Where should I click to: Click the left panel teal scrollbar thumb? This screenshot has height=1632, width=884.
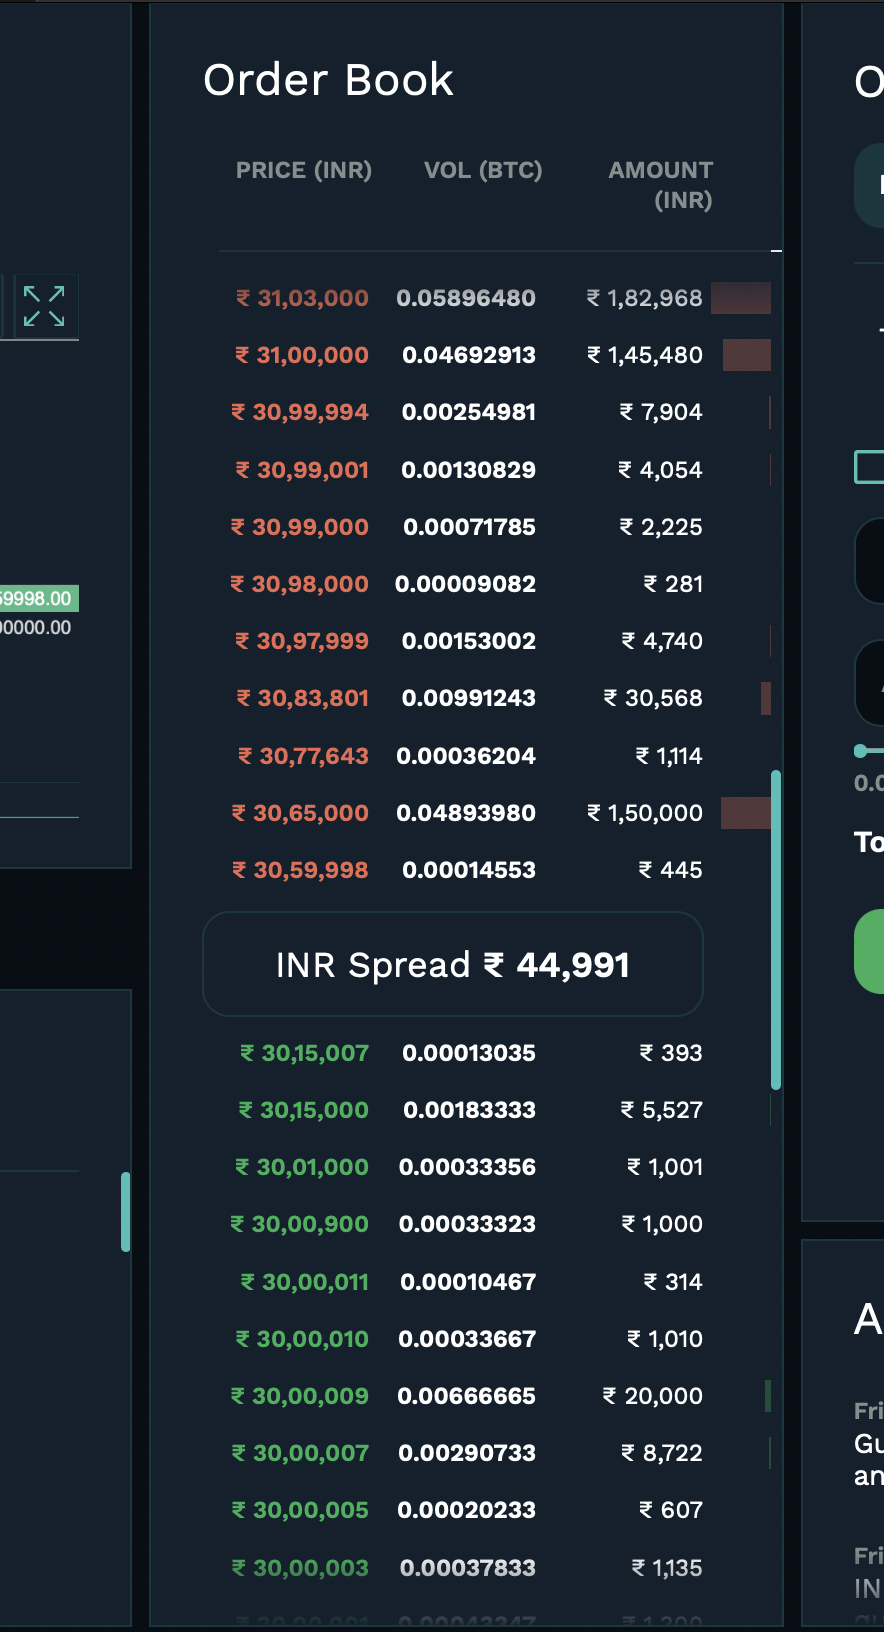126,1212
